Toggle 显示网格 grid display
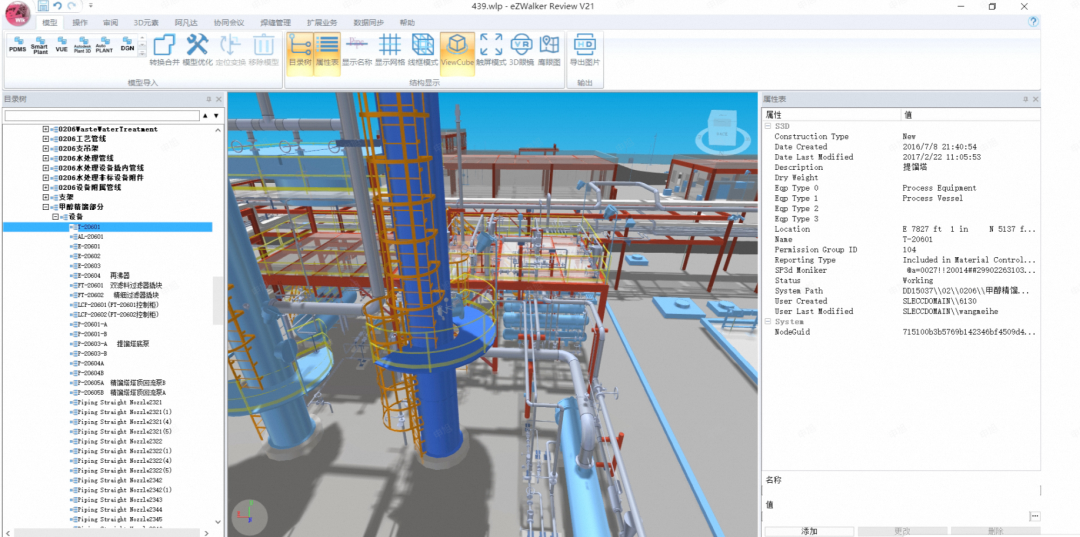Viewport: 1080px width, 537px height. 390,50
